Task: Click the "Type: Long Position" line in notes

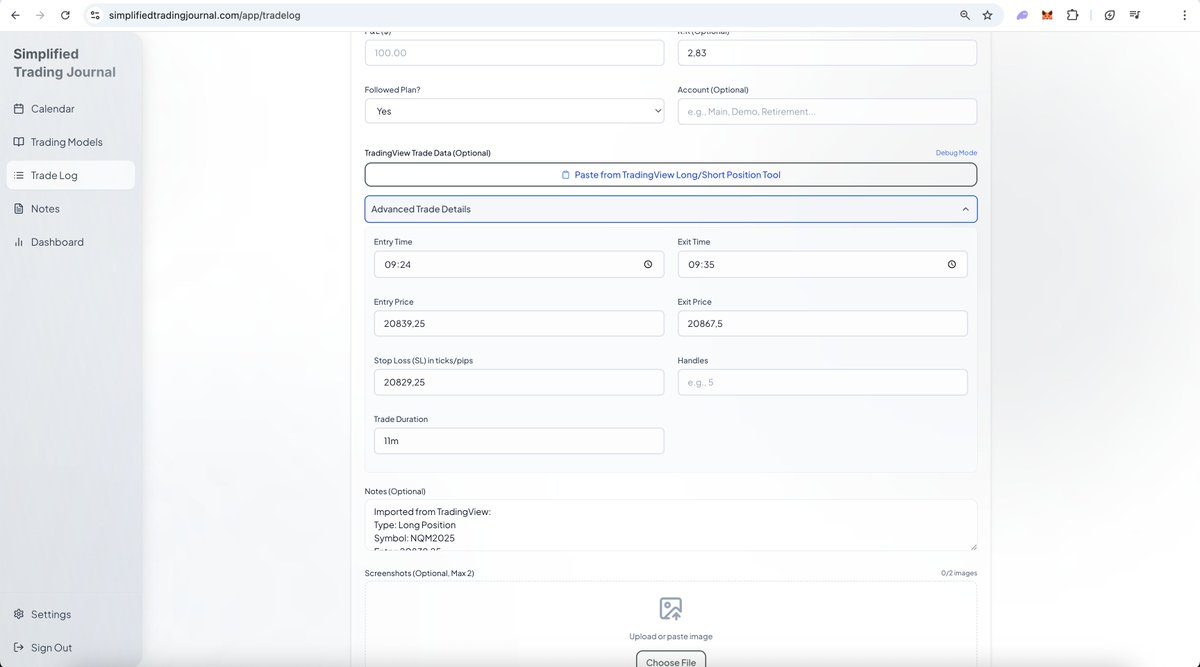Action: coord(415,525)
